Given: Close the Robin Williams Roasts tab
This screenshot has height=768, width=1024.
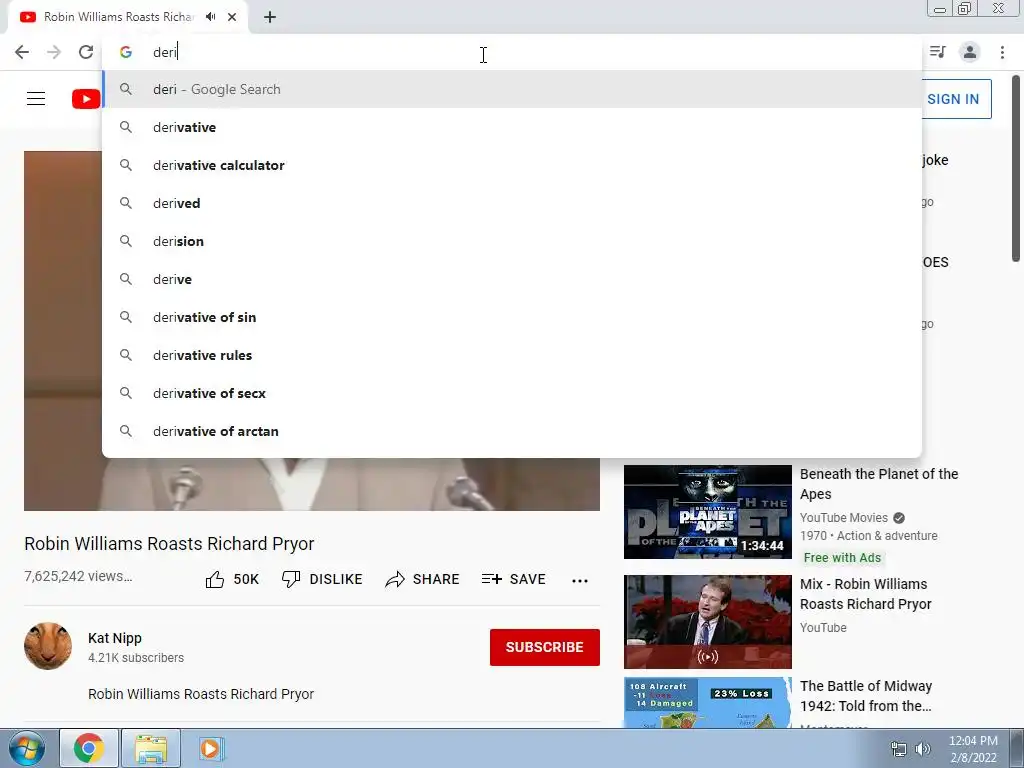Looking at the screenshot, I should click(x=232, y=17).
